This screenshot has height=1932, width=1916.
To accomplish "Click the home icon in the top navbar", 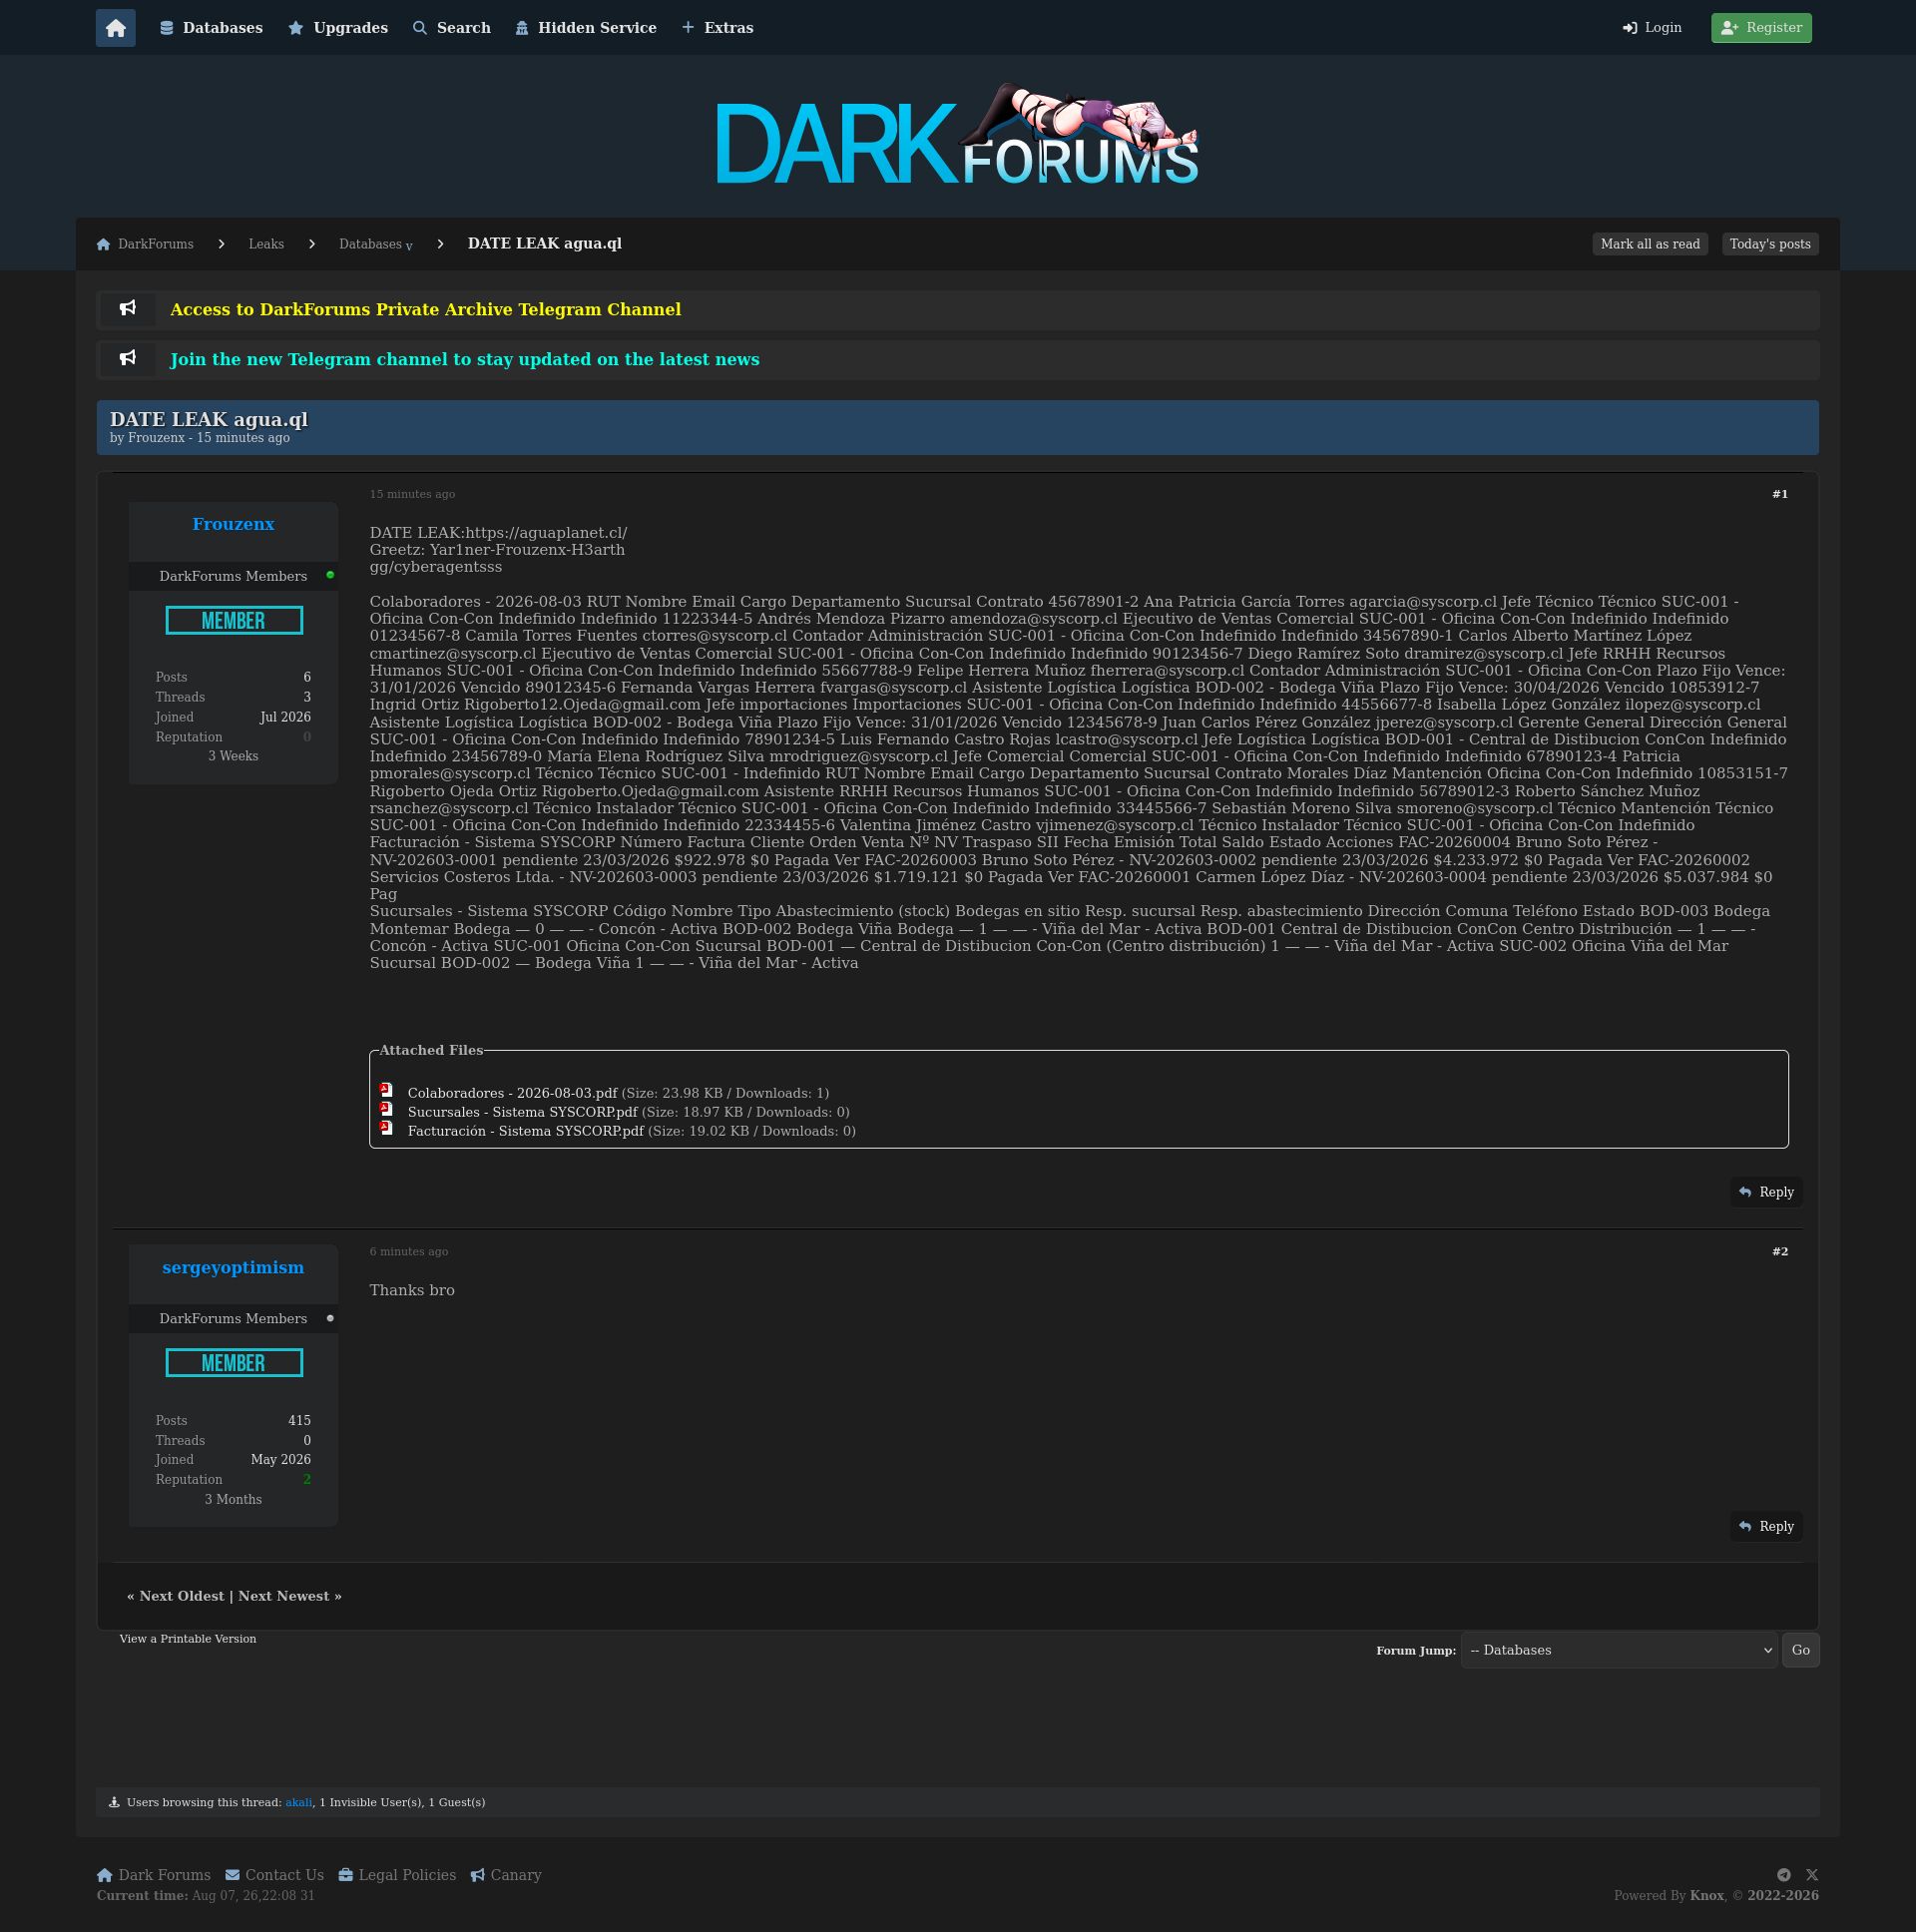I will tap(115, 28).
